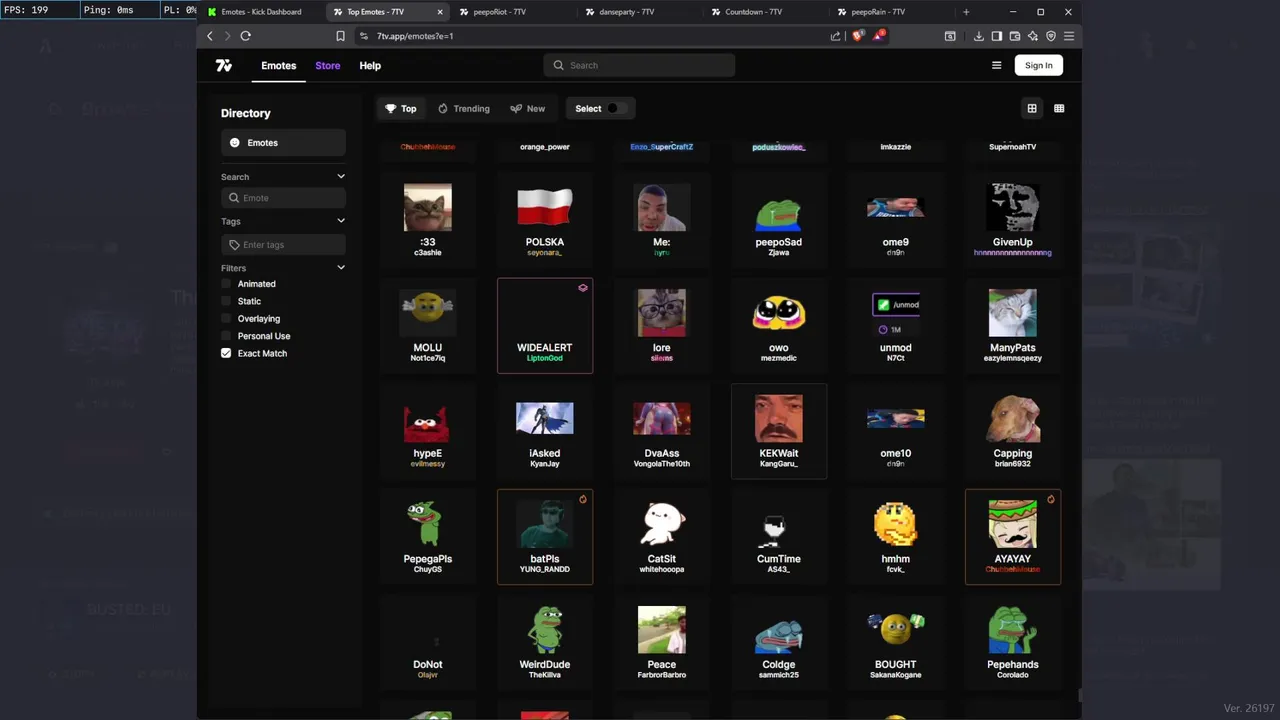
Task: Open the Store nav item
Action: click(x=328, y=65)
